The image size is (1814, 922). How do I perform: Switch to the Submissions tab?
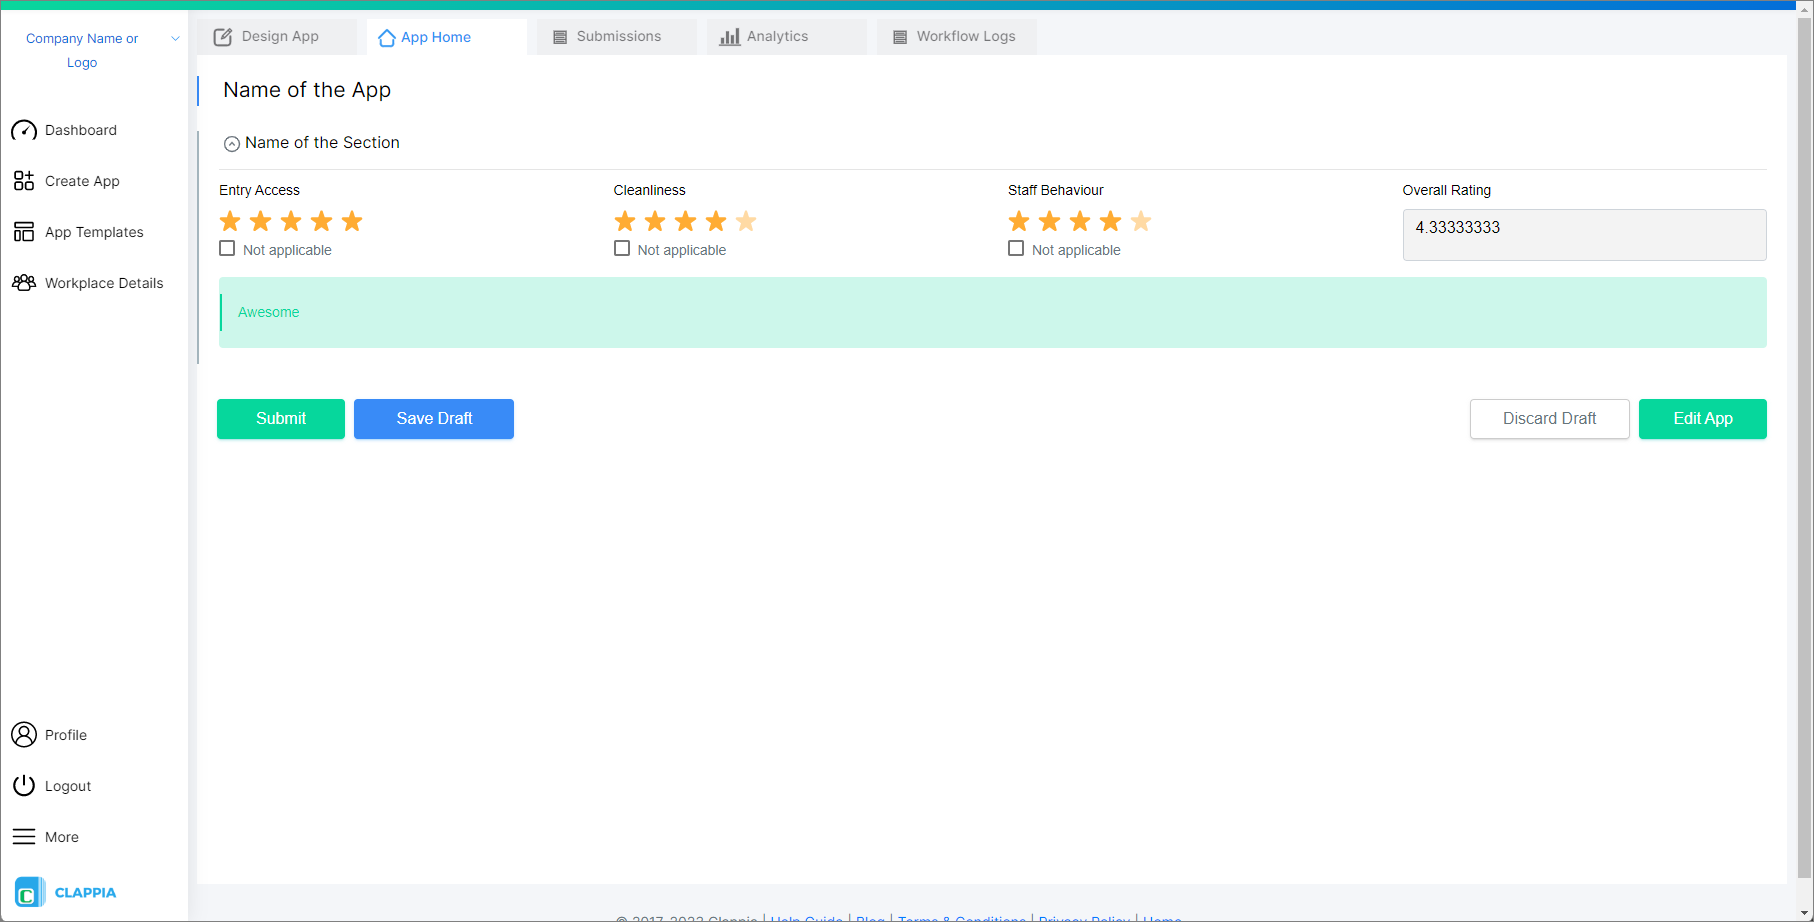point(616,36)
